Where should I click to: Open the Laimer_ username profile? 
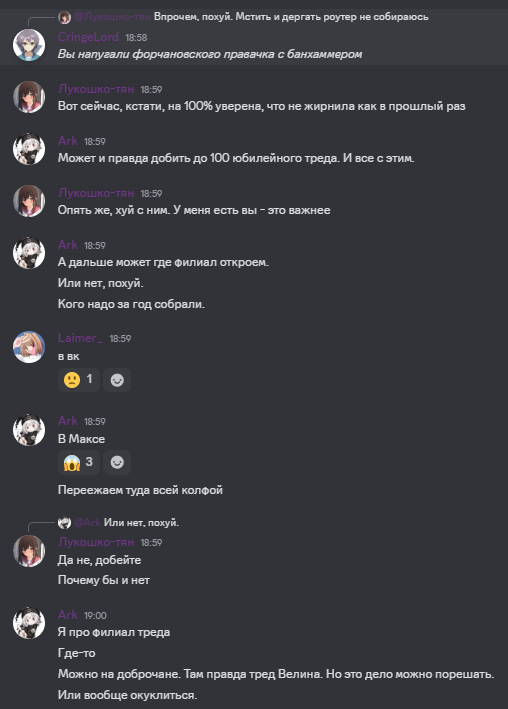(x=80, y=338)
